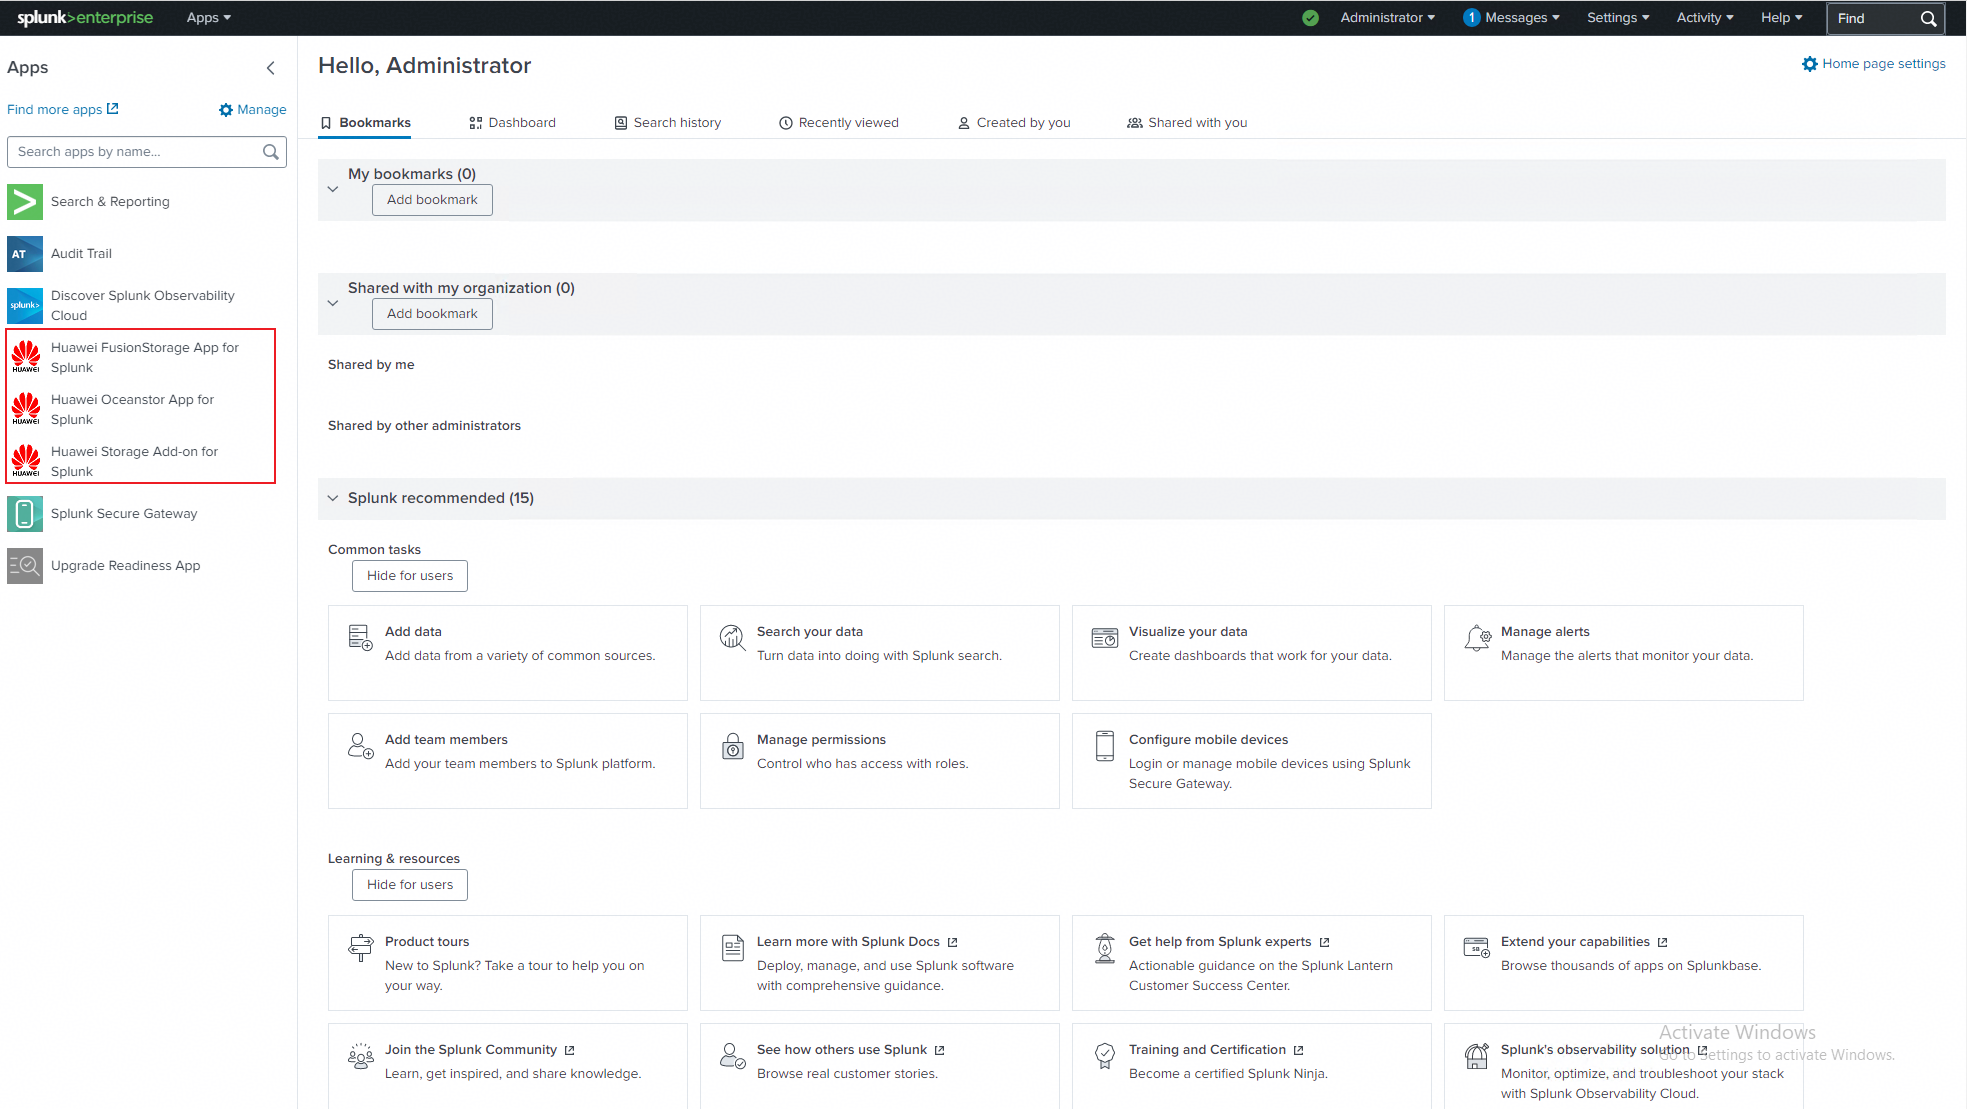The height and width of the screenshot is (1109, 1967).
Task: Open the Search & Reporting app icon
Action: (25, 202)
